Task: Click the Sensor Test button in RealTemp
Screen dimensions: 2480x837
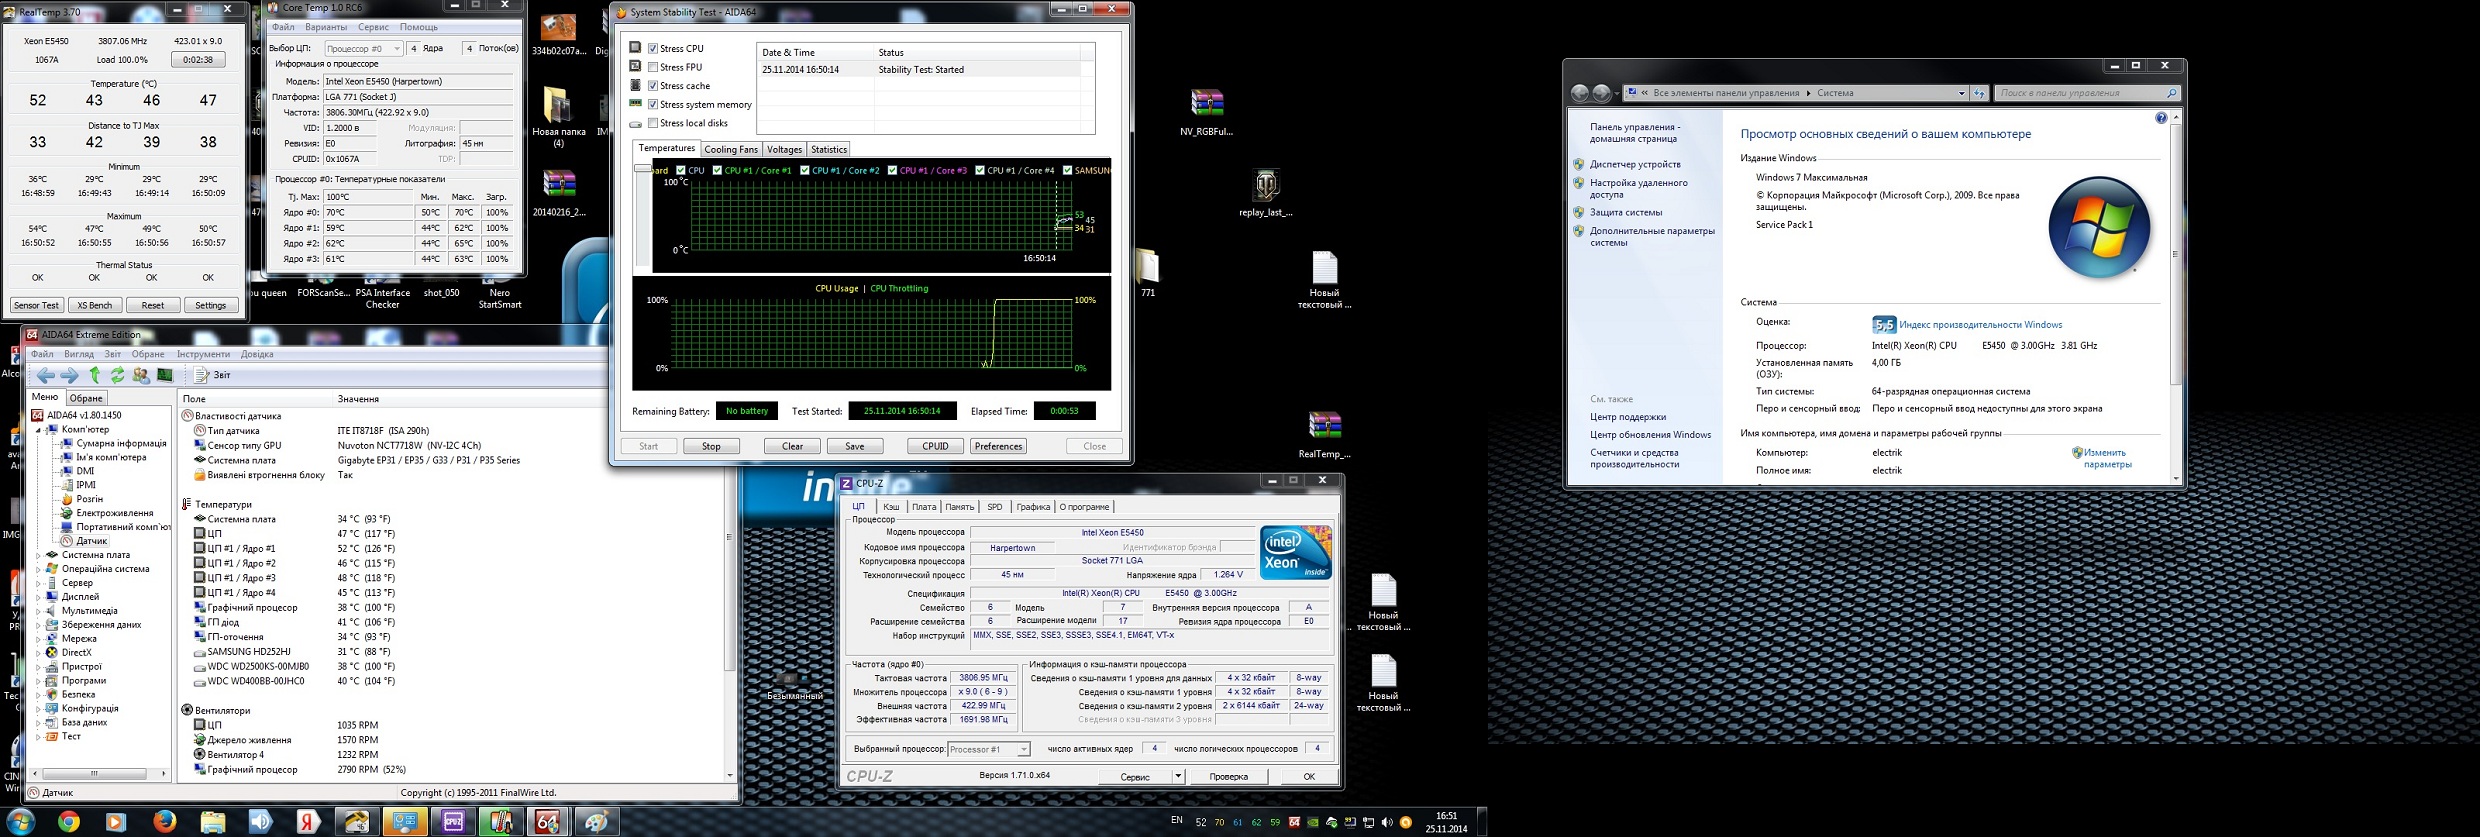Action: 37,305
